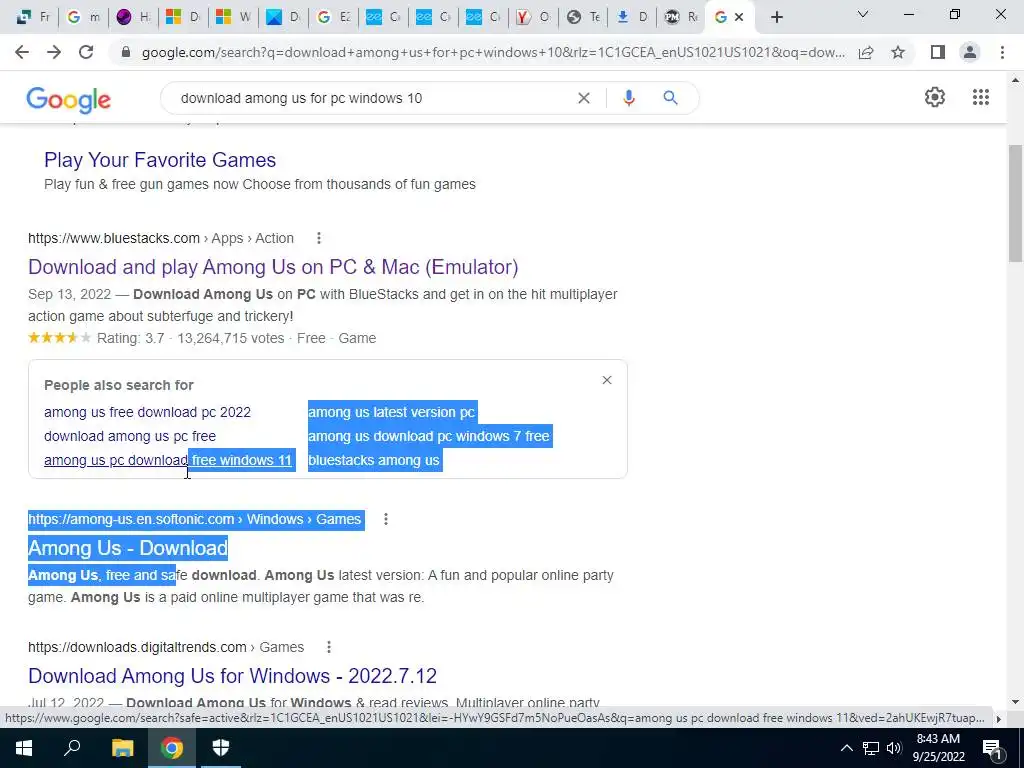Switch to the PM-icon 'R' tab
Image resolution: width=1024 pixels, height=768 pixels.
tap(683, 18)
